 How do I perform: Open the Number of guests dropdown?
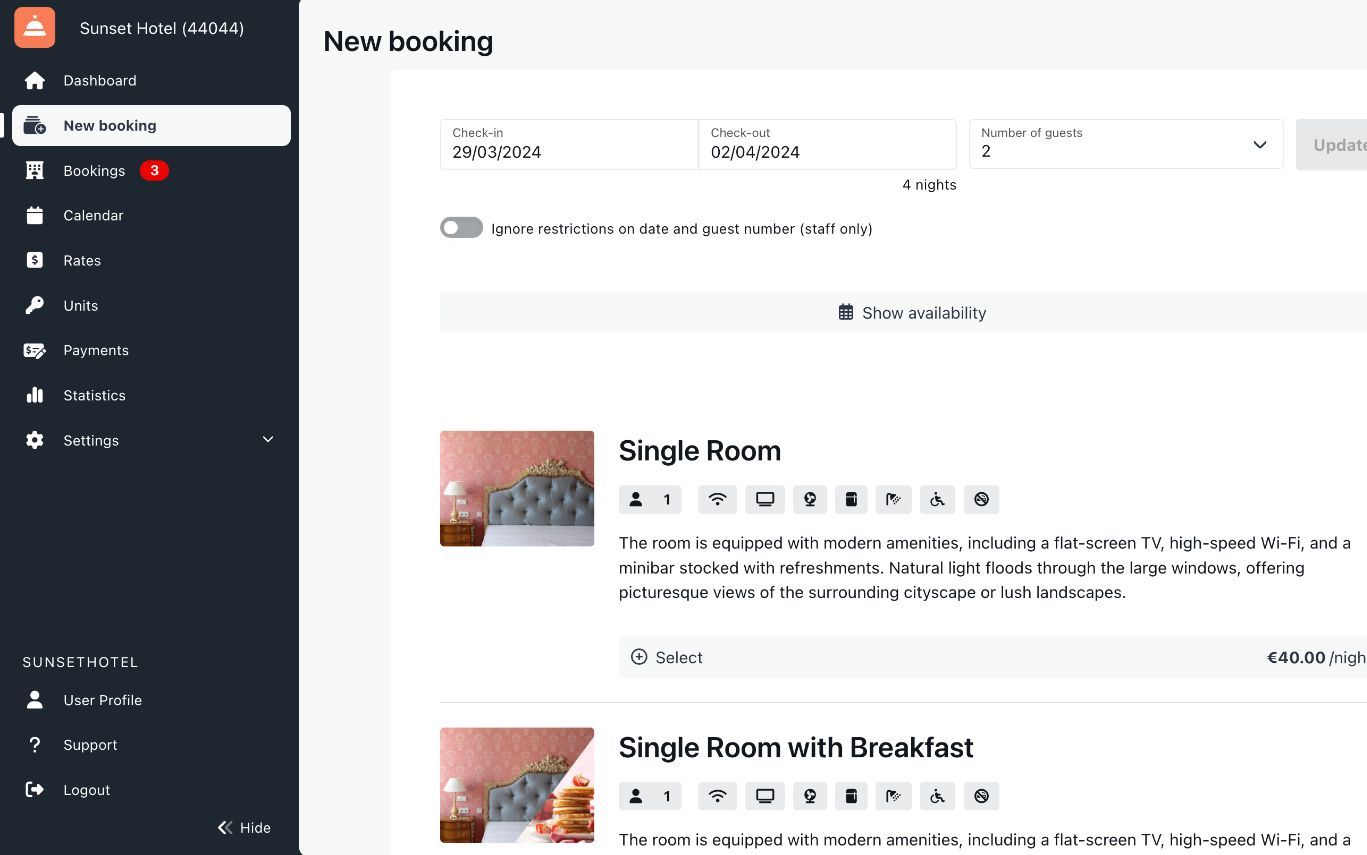1125,145
